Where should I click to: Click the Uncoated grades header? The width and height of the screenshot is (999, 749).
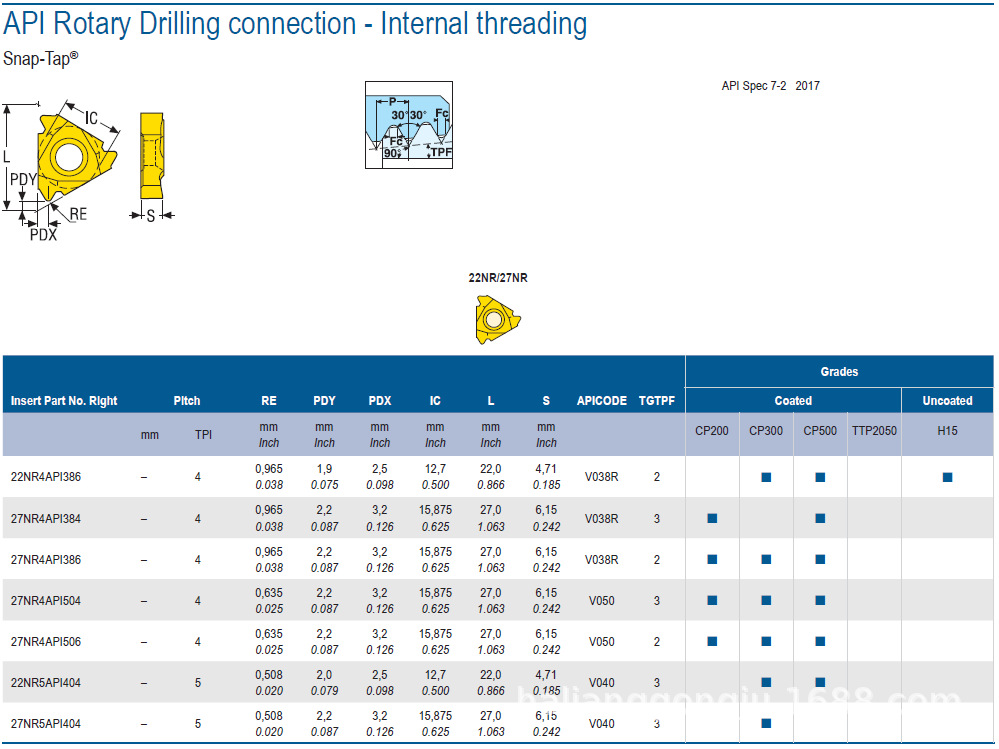[947, 401]
